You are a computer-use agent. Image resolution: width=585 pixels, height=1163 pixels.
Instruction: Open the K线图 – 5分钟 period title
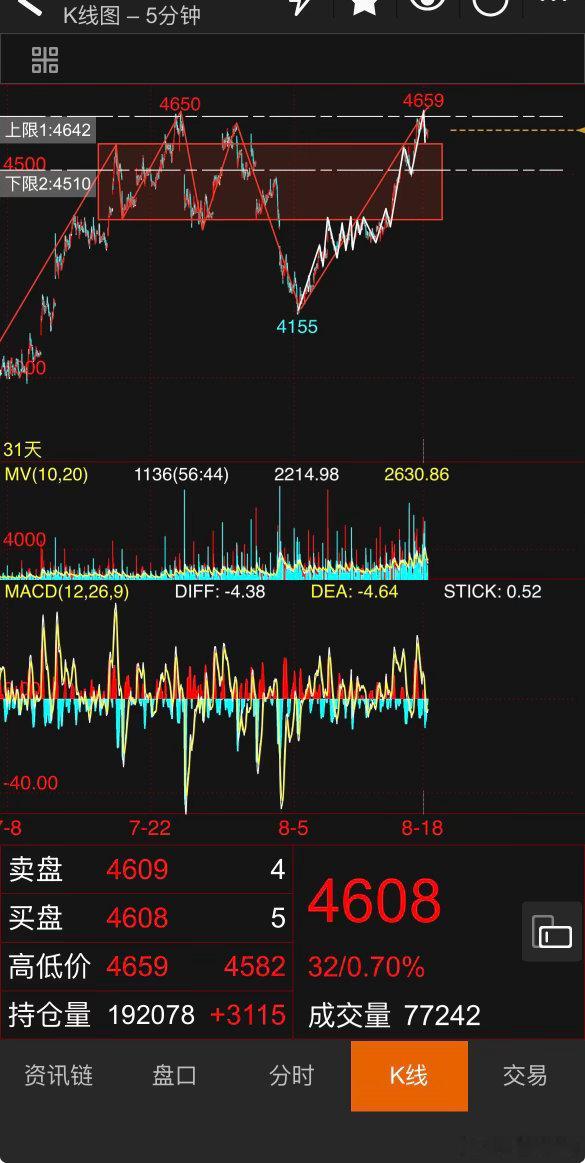click(x=131, y=15)
